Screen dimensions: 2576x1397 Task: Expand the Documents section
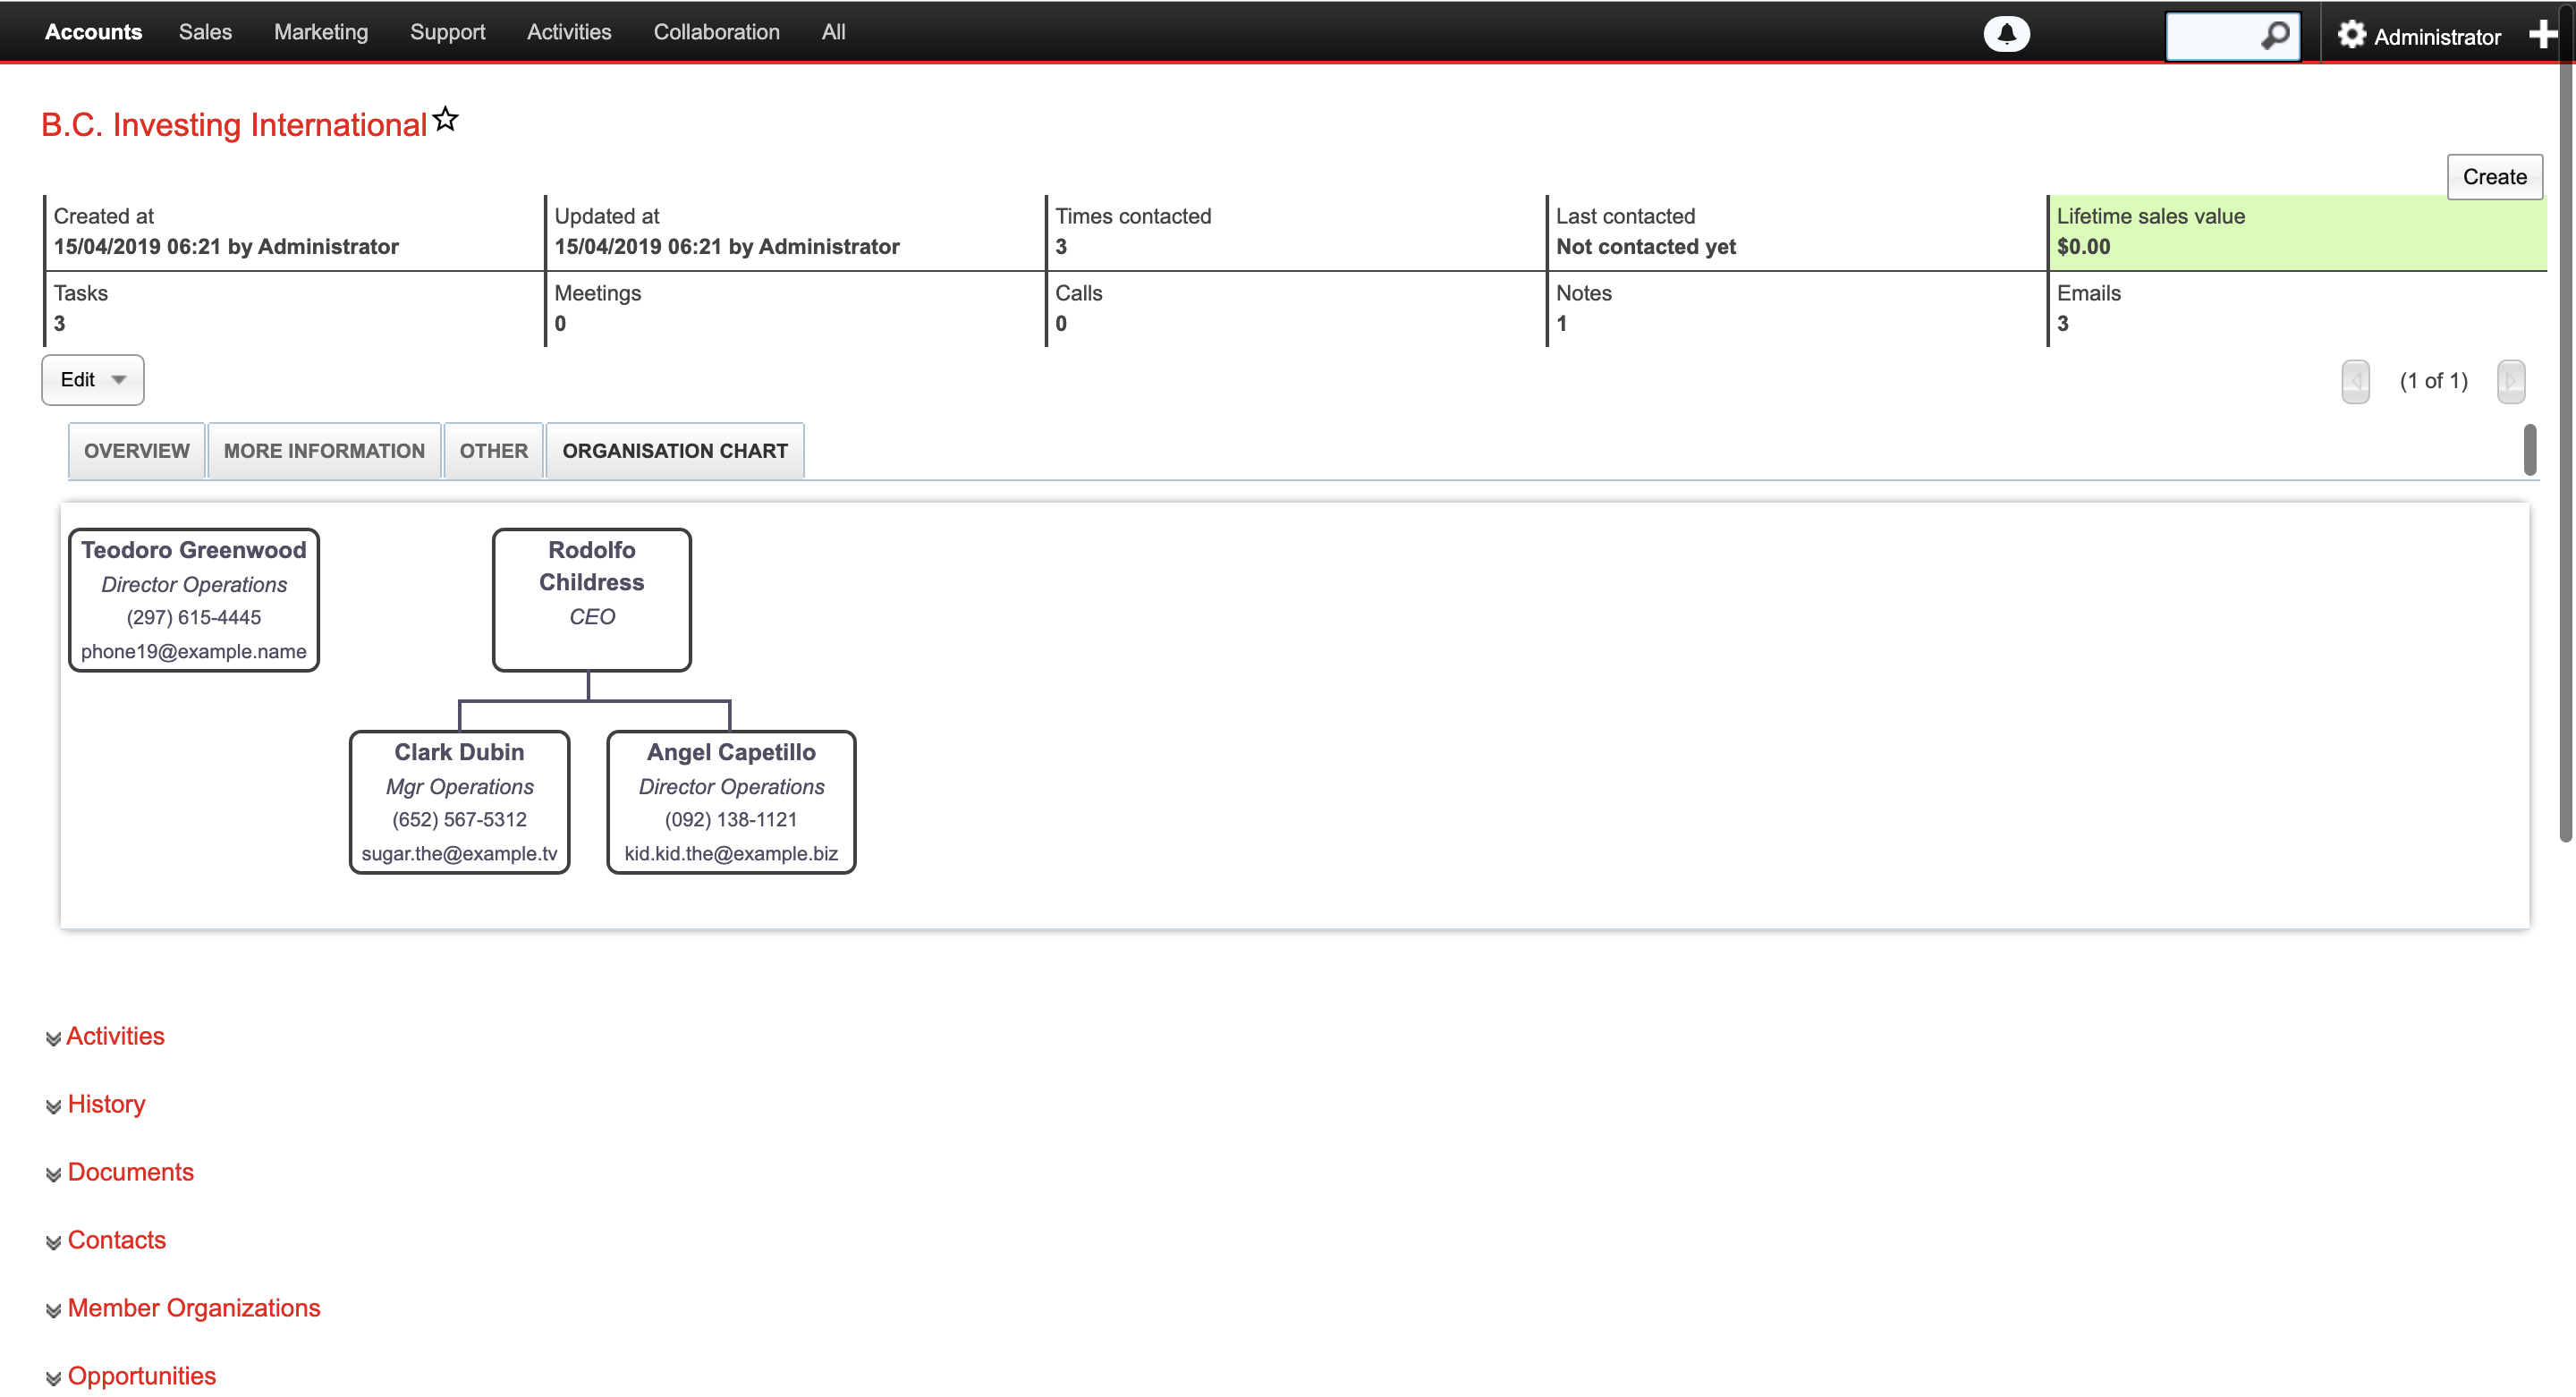(131, 1172)
